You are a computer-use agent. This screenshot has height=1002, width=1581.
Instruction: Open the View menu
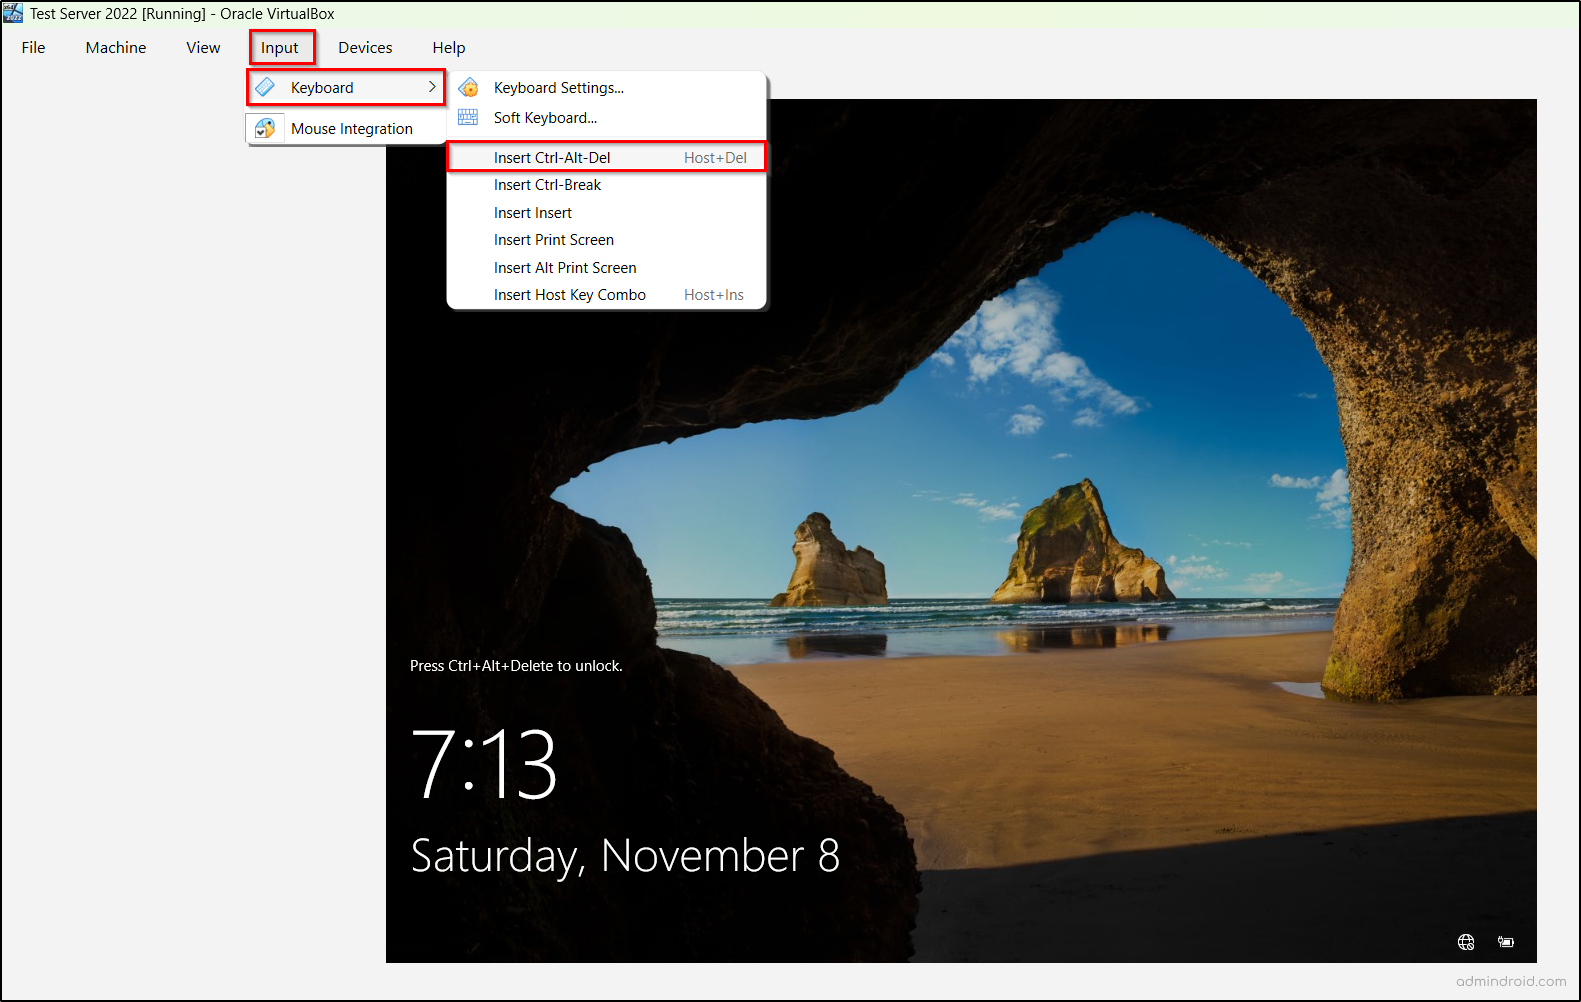[x=203, y=47]
